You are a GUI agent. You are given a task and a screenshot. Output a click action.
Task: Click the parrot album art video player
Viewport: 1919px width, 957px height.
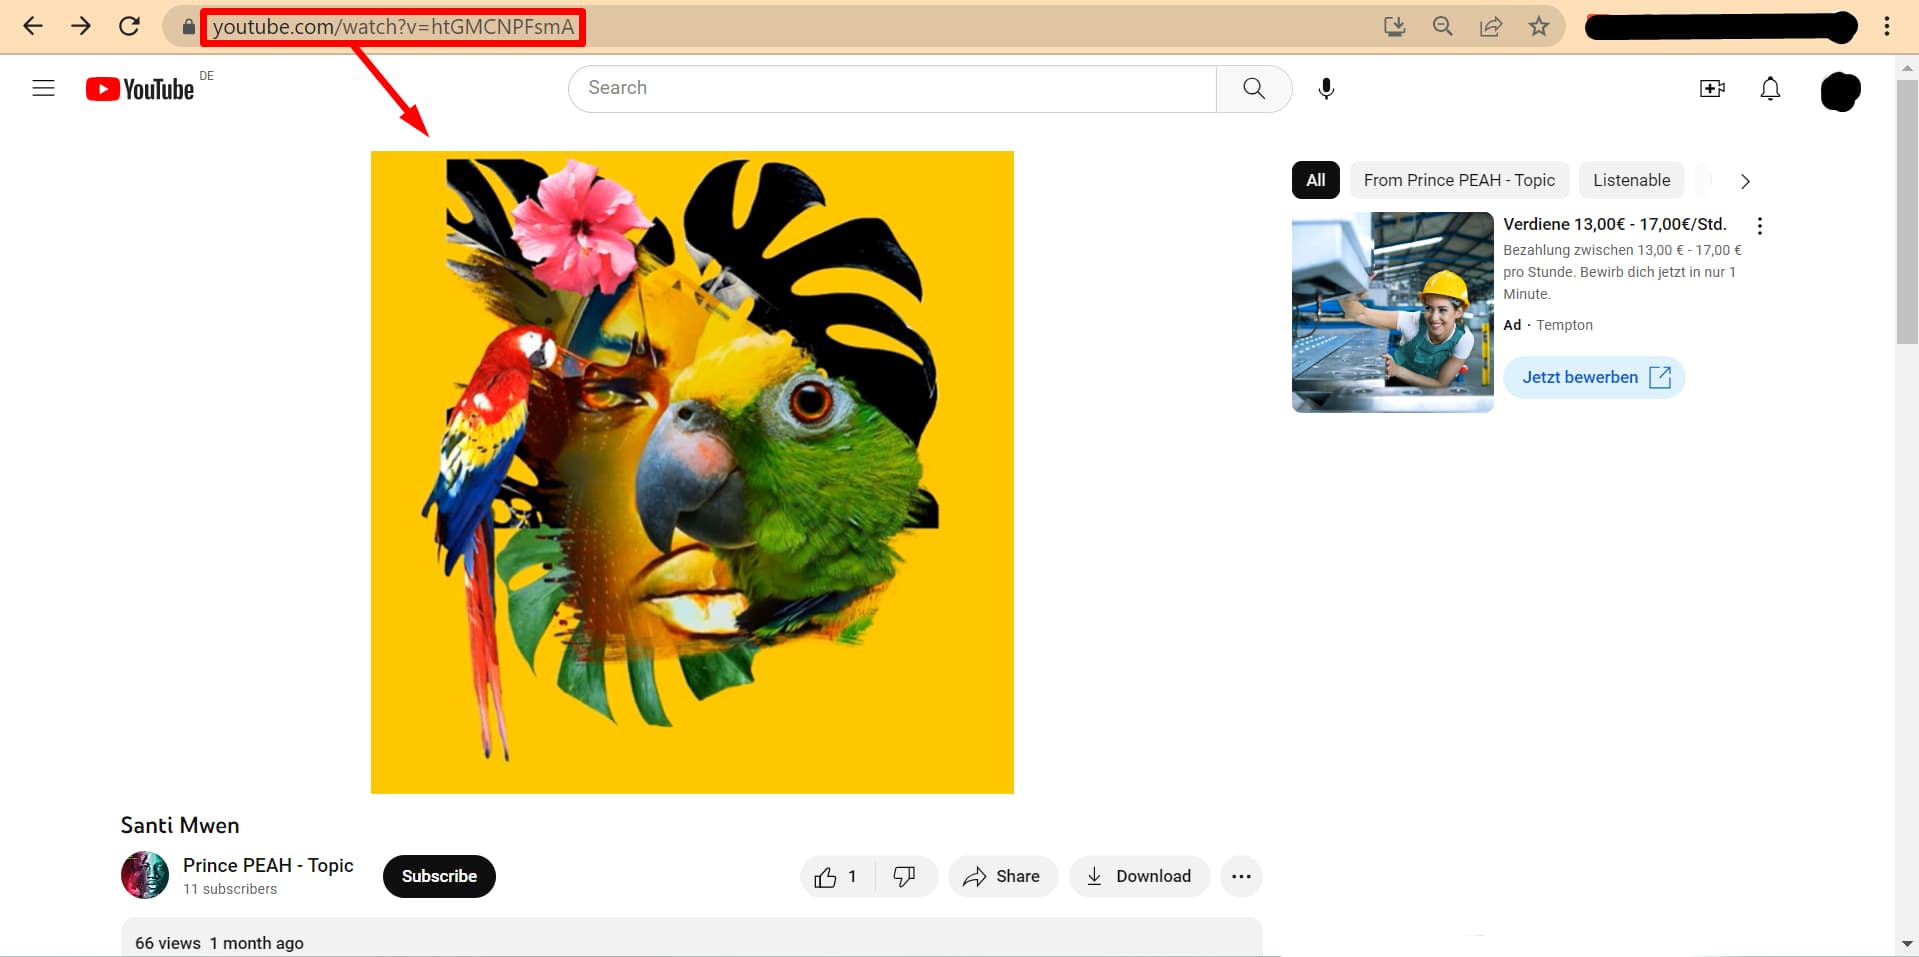point(692,472)
